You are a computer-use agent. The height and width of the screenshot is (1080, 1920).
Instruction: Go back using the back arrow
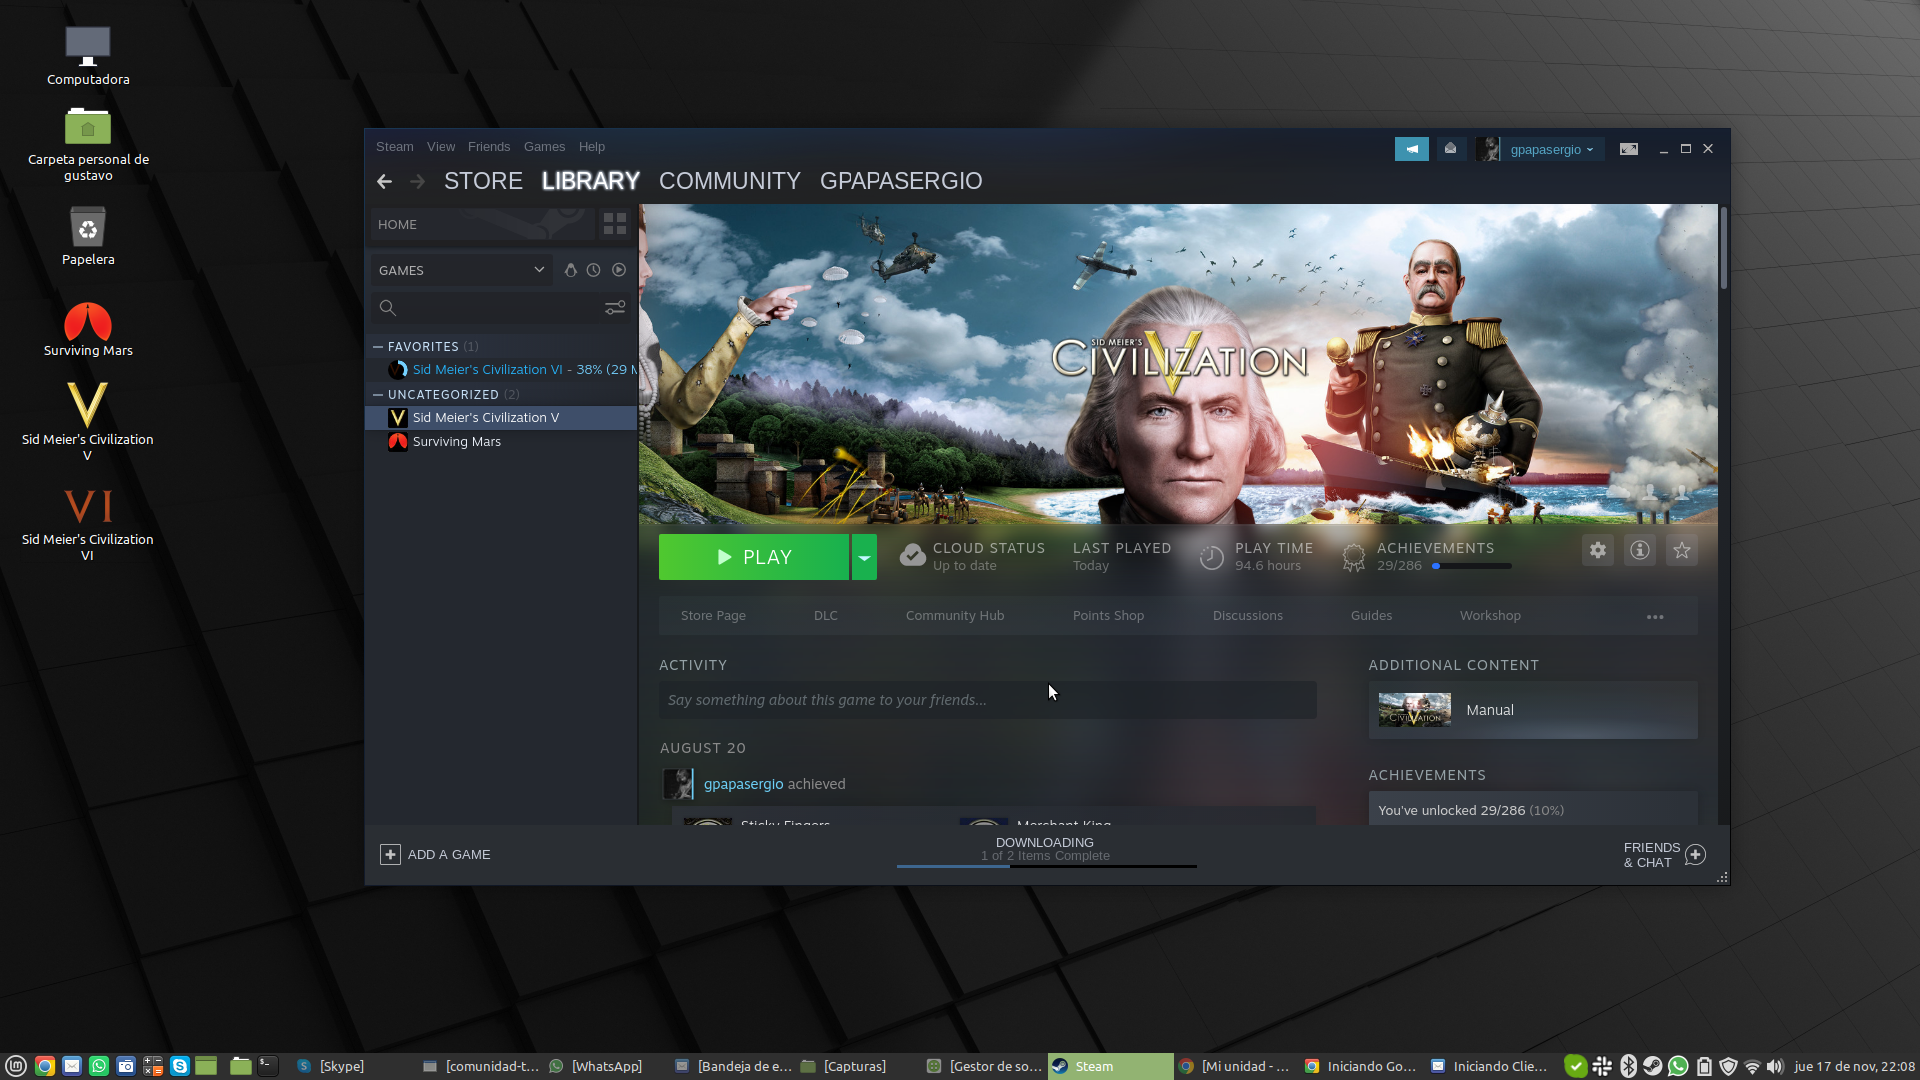384,181
